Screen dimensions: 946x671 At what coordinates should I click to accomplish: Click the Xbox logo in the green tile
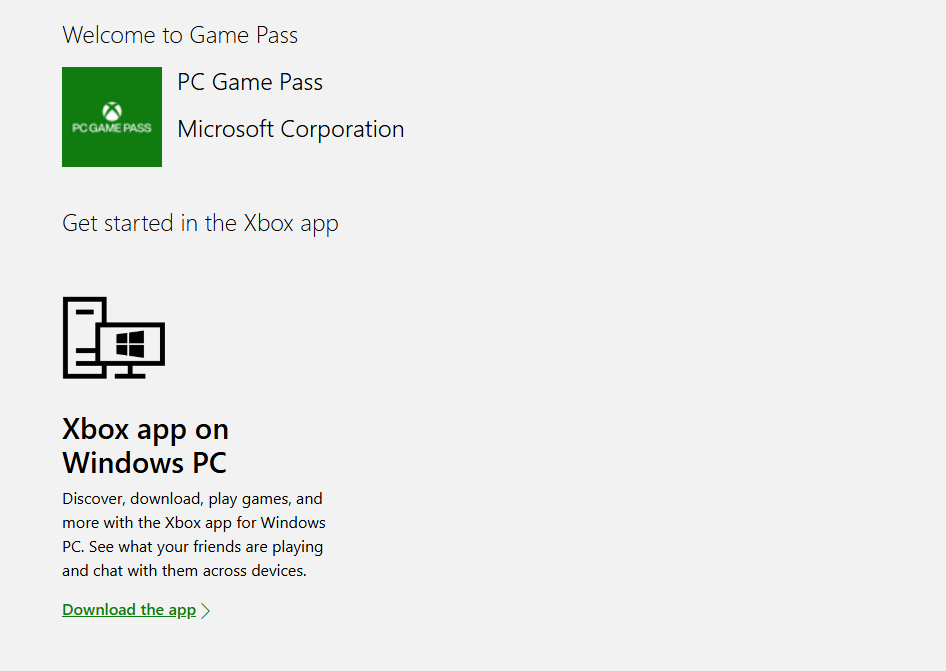pyautogui.click(x=112, y=110)
